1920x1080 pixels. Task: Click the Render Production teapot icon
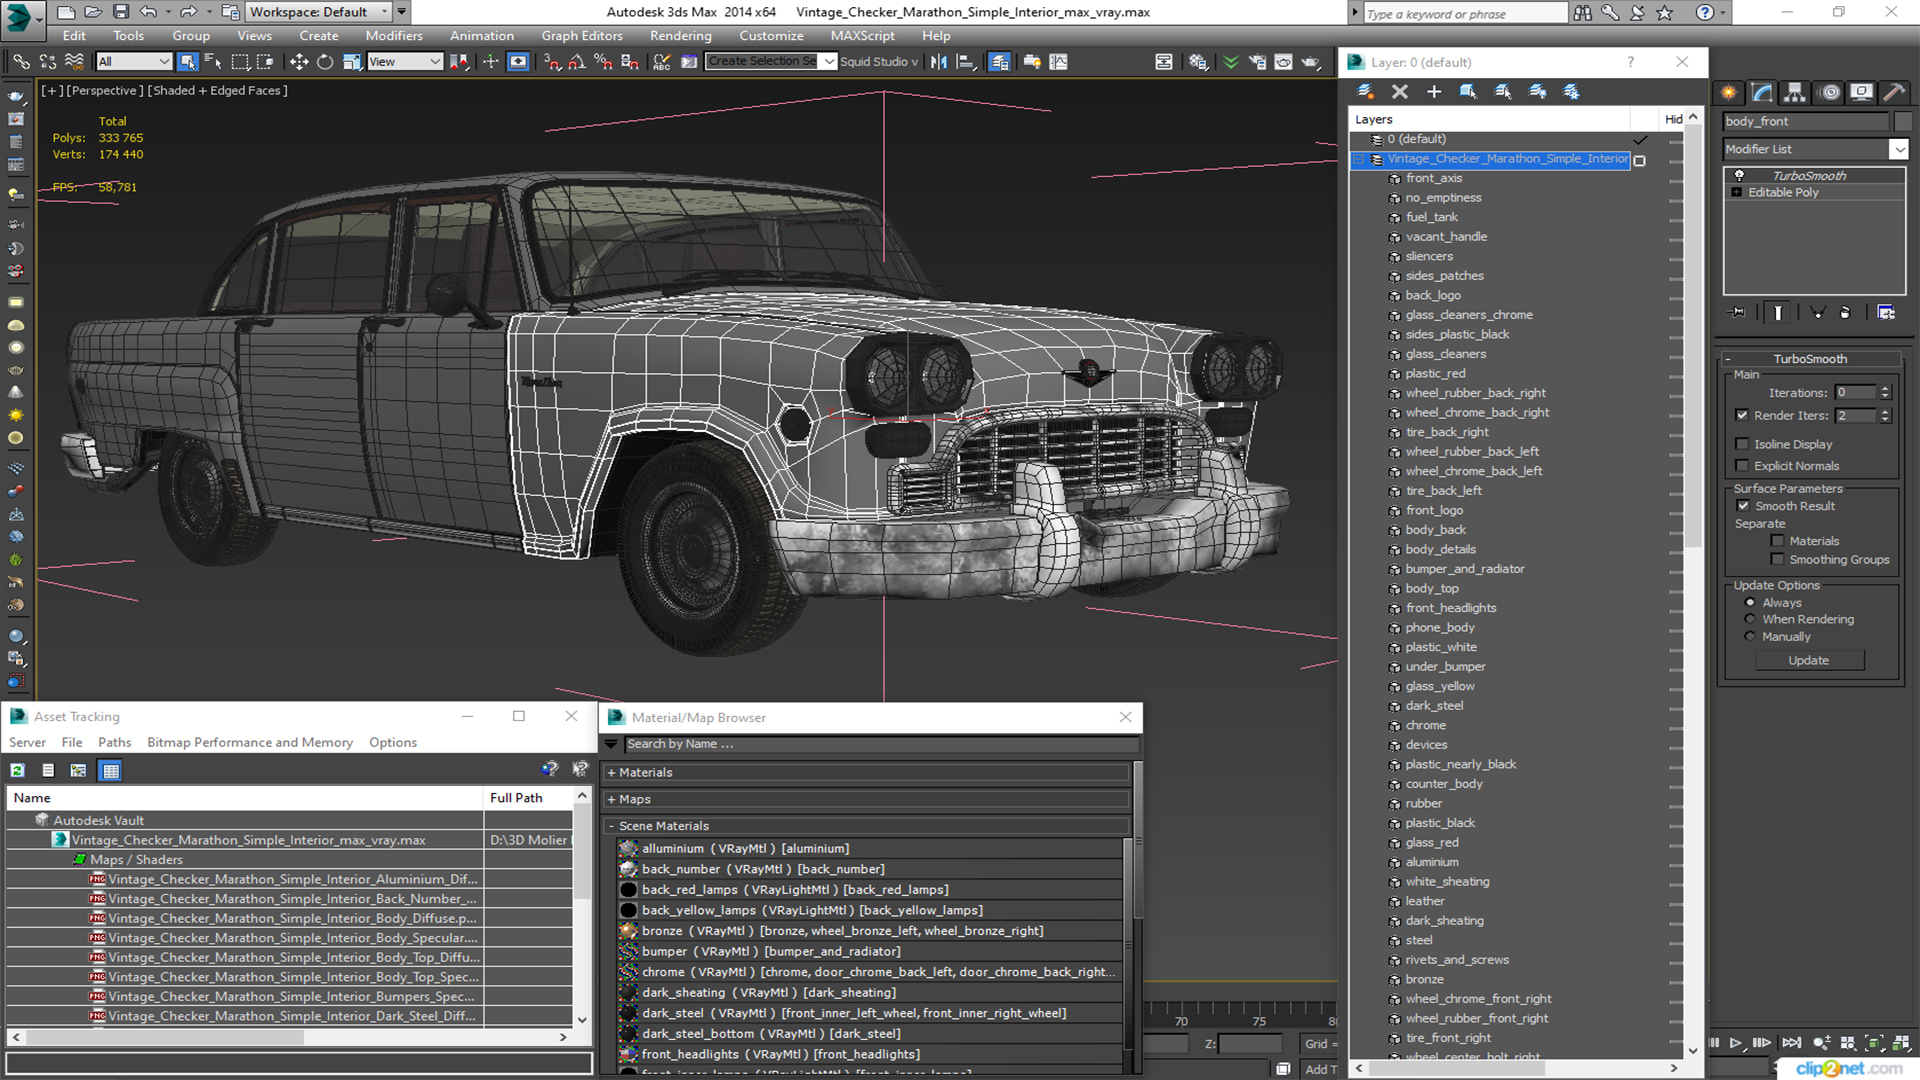coord(1310,62)
